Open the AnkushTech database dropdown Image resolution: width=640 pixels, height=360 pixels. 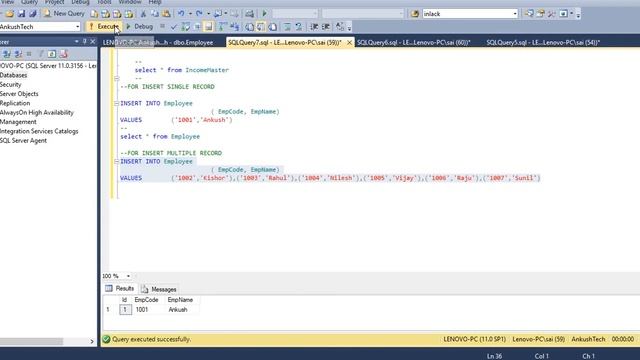(78, 27)
